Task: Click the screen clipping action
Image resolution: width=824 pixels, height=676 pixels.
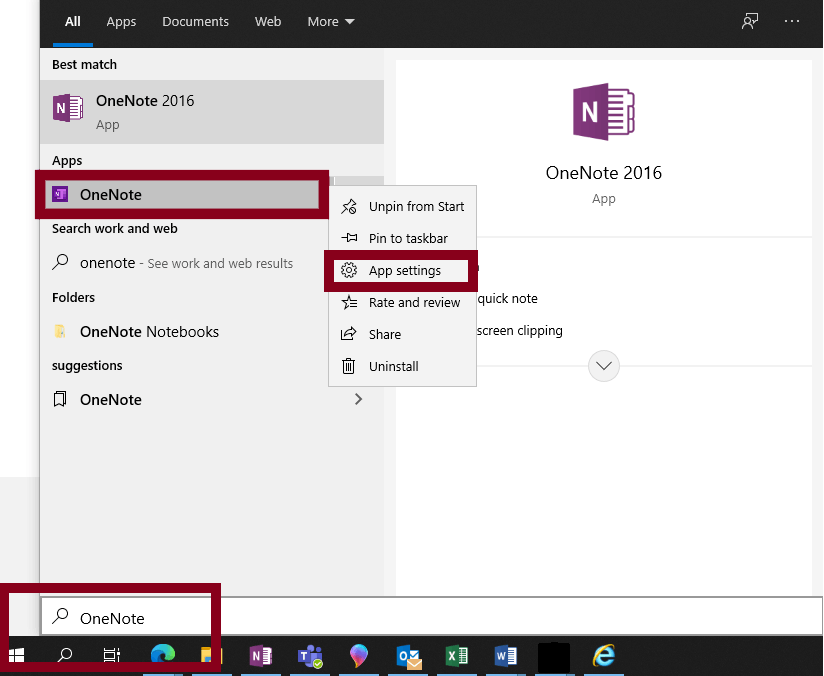Action: [519, 331]
